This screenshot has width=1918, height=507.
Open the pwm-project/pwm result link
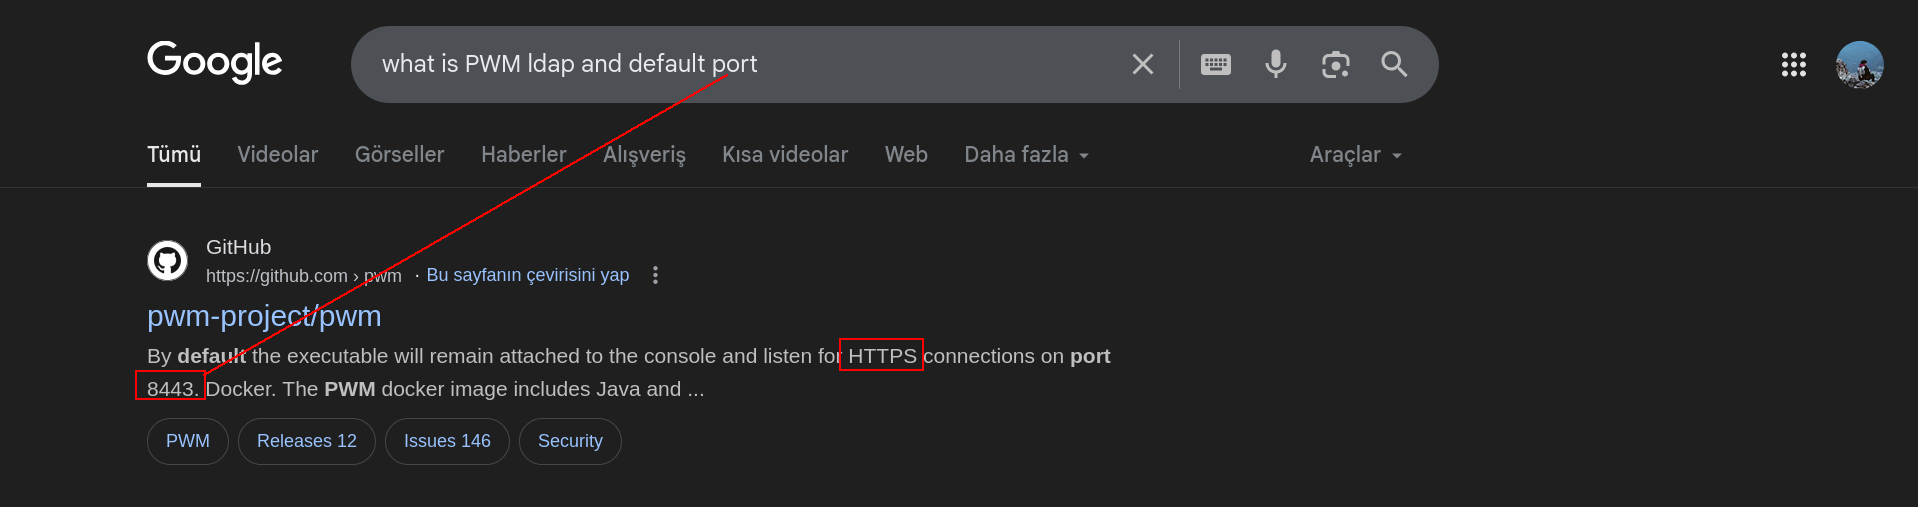point(264,316)
